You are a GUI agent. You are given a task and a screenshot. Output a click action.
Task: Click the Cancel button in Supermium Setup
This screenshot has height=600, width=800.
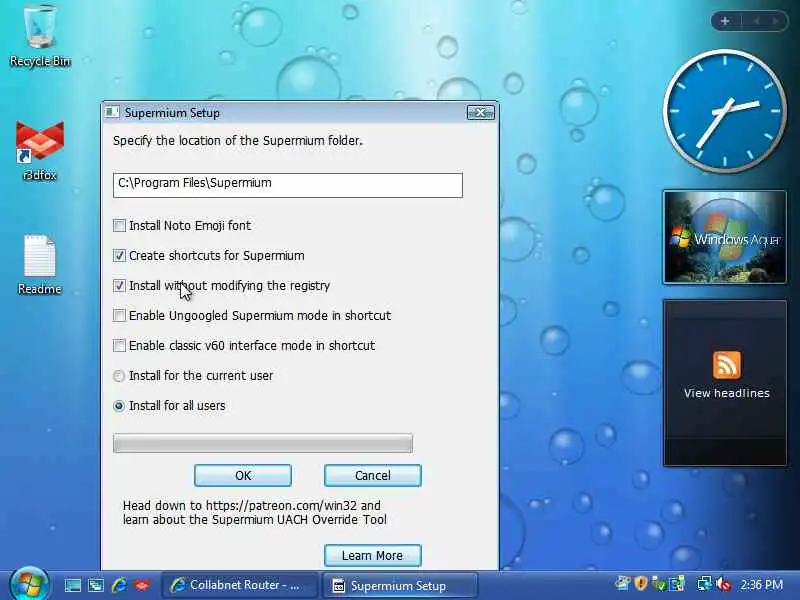(x=372, y=476)
